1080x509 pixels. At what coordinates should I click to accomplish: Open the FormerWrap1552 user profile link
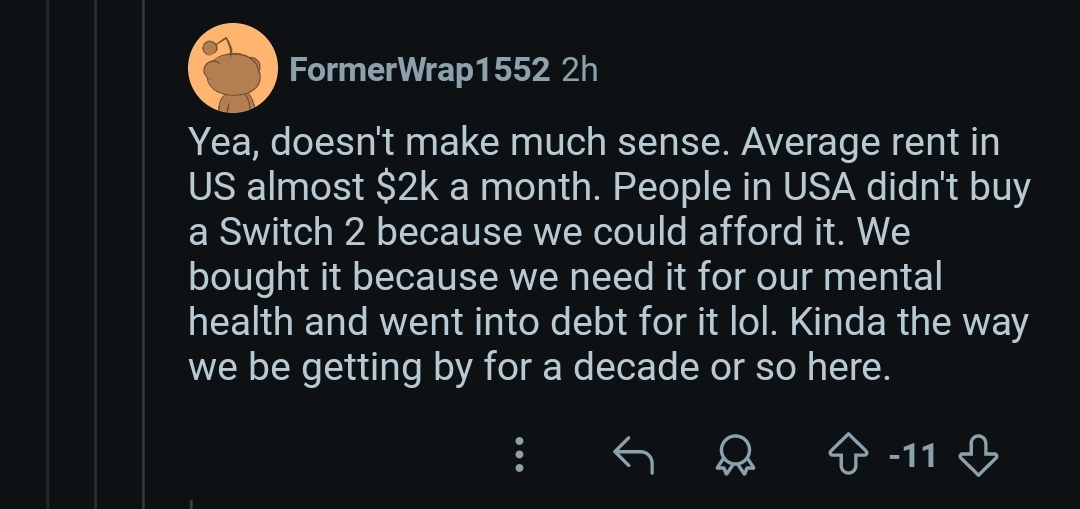(x=419, y=70)
